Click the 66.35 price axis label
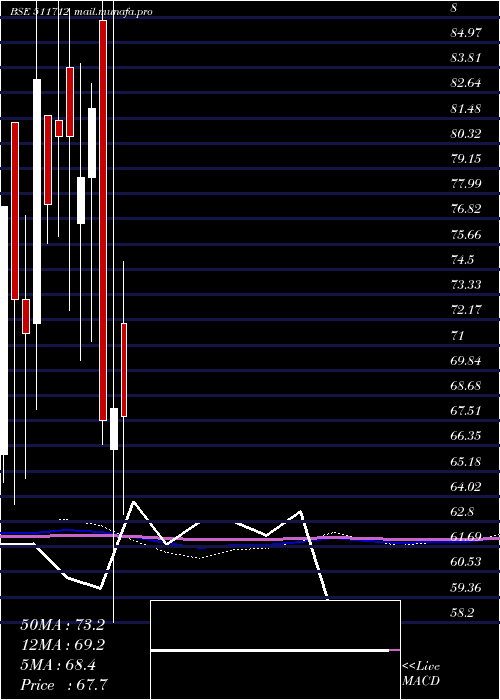500x700 pixels. (x=466, y=435)
